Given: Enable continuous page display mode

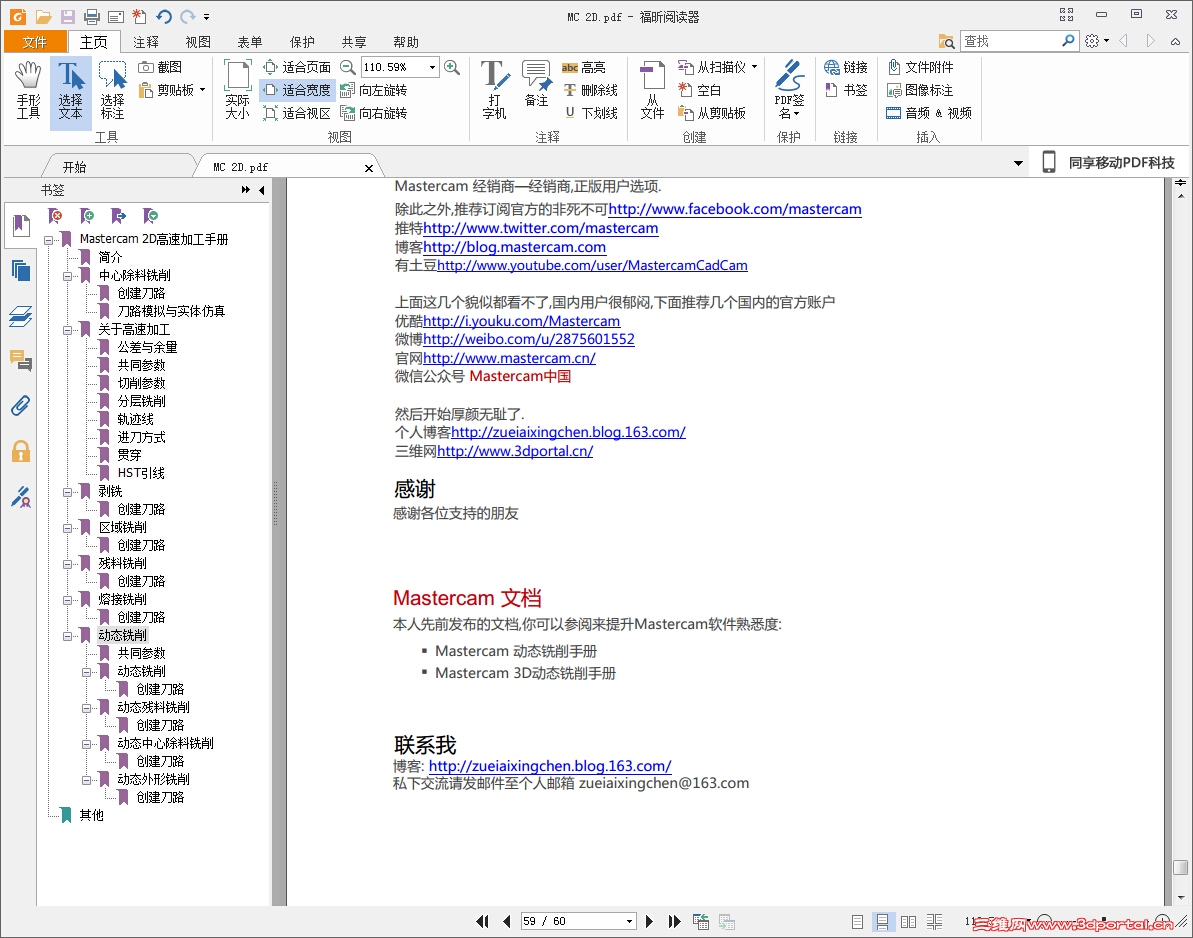Looking at the screenshot, I should click(x=883, y=921).
